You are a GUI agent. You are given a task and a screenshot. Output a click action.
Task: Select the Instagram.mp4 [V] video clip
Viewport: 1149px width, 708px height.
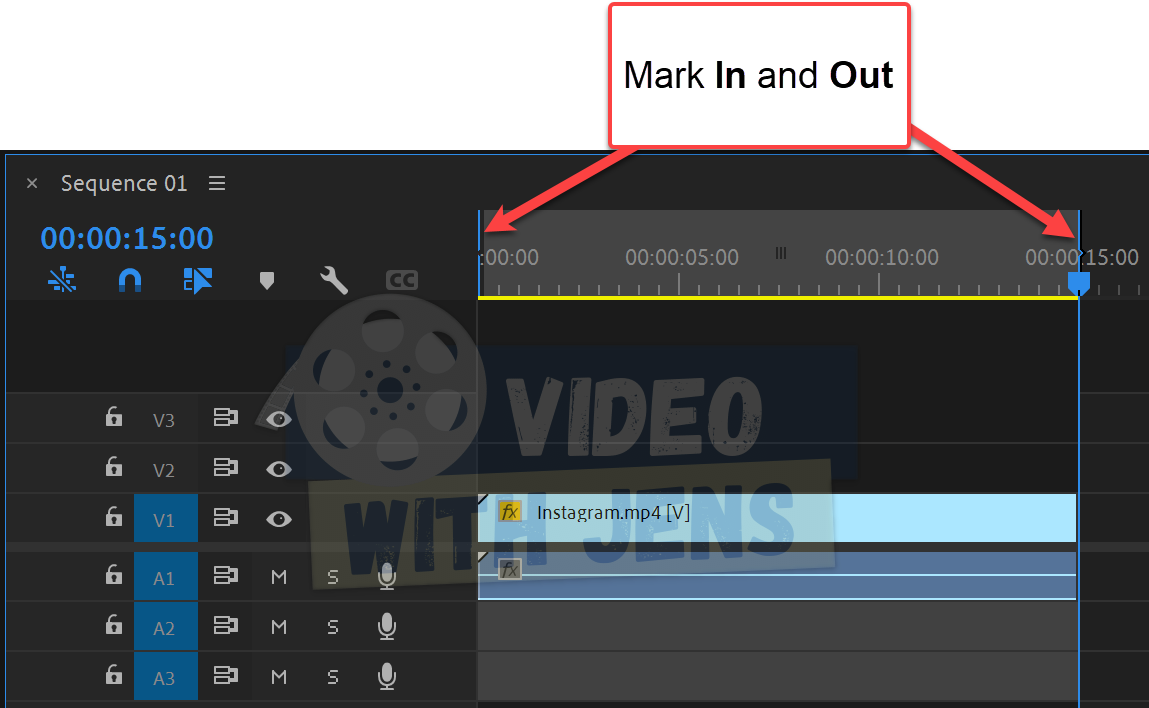777,518
